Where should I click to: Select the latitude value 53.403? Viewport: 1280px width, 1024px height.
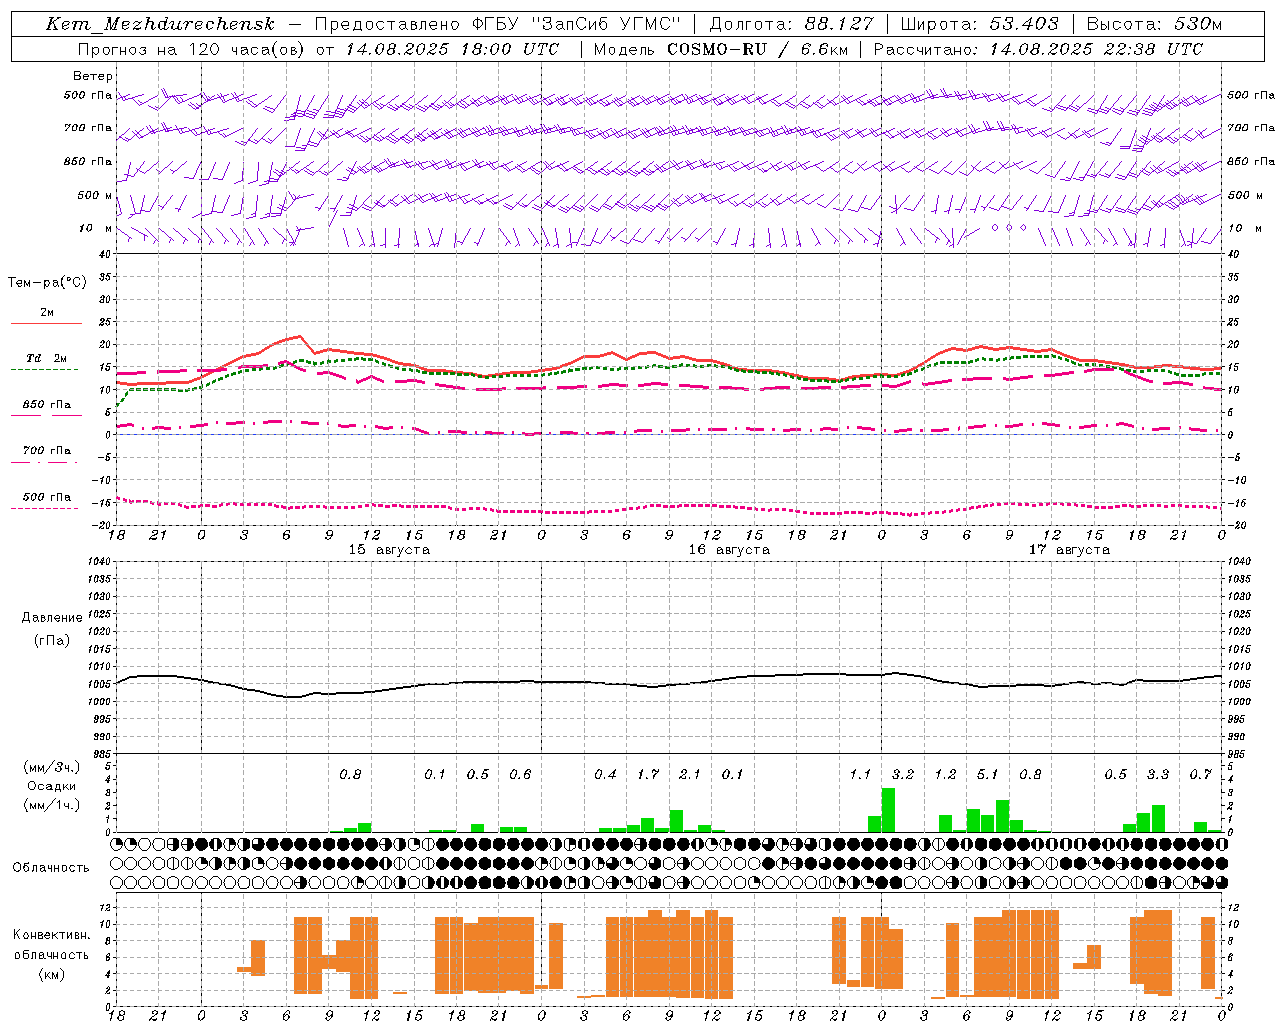point(1024,24)
